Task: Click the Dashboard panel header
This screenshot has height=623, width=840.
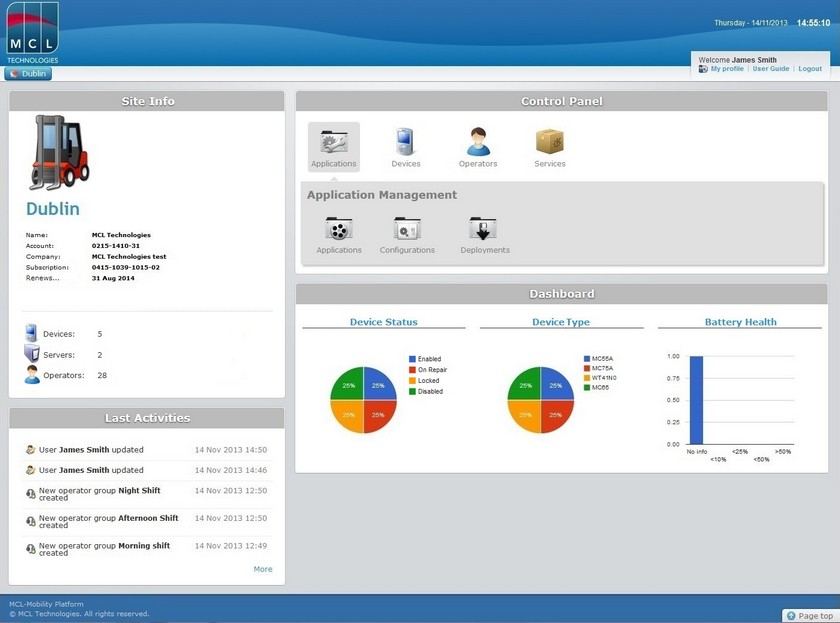Action: click(561, 294)
